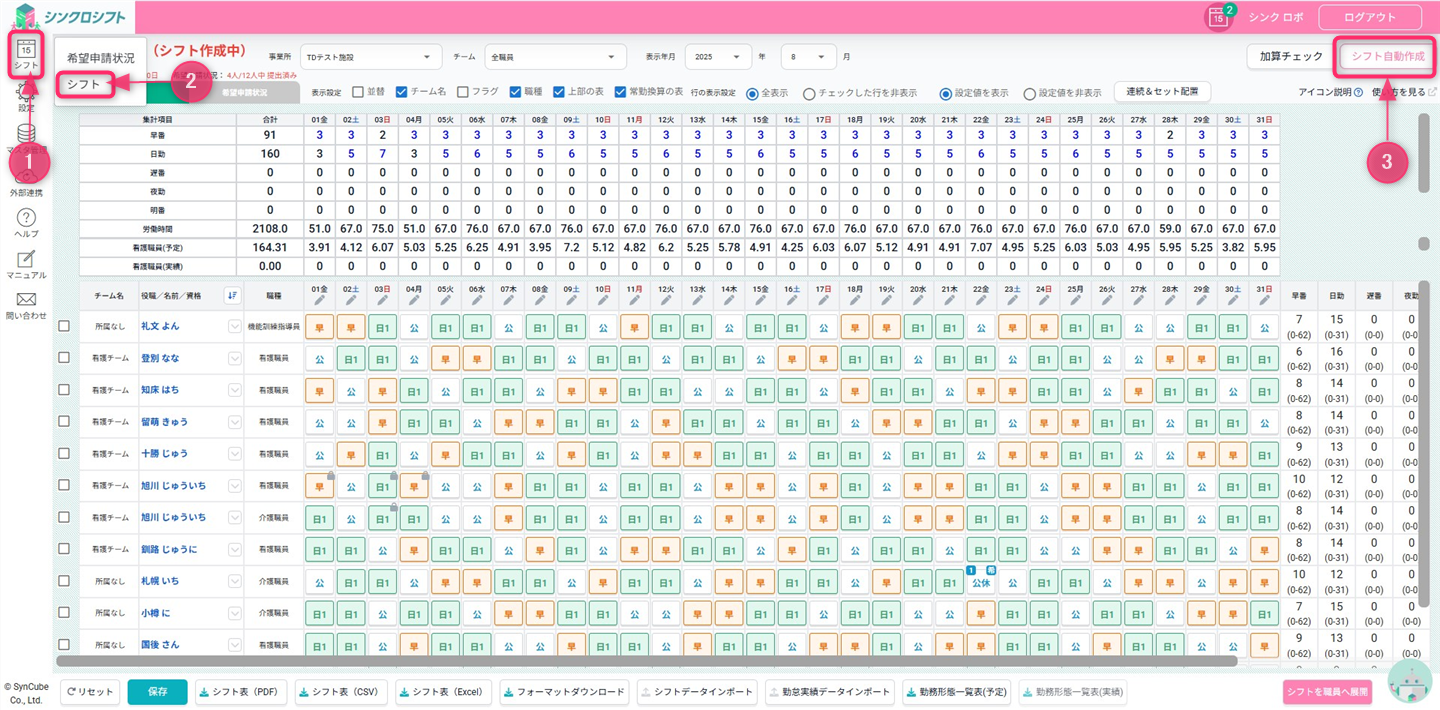Open アイコン説明 help icon

tap(1358, 93)
